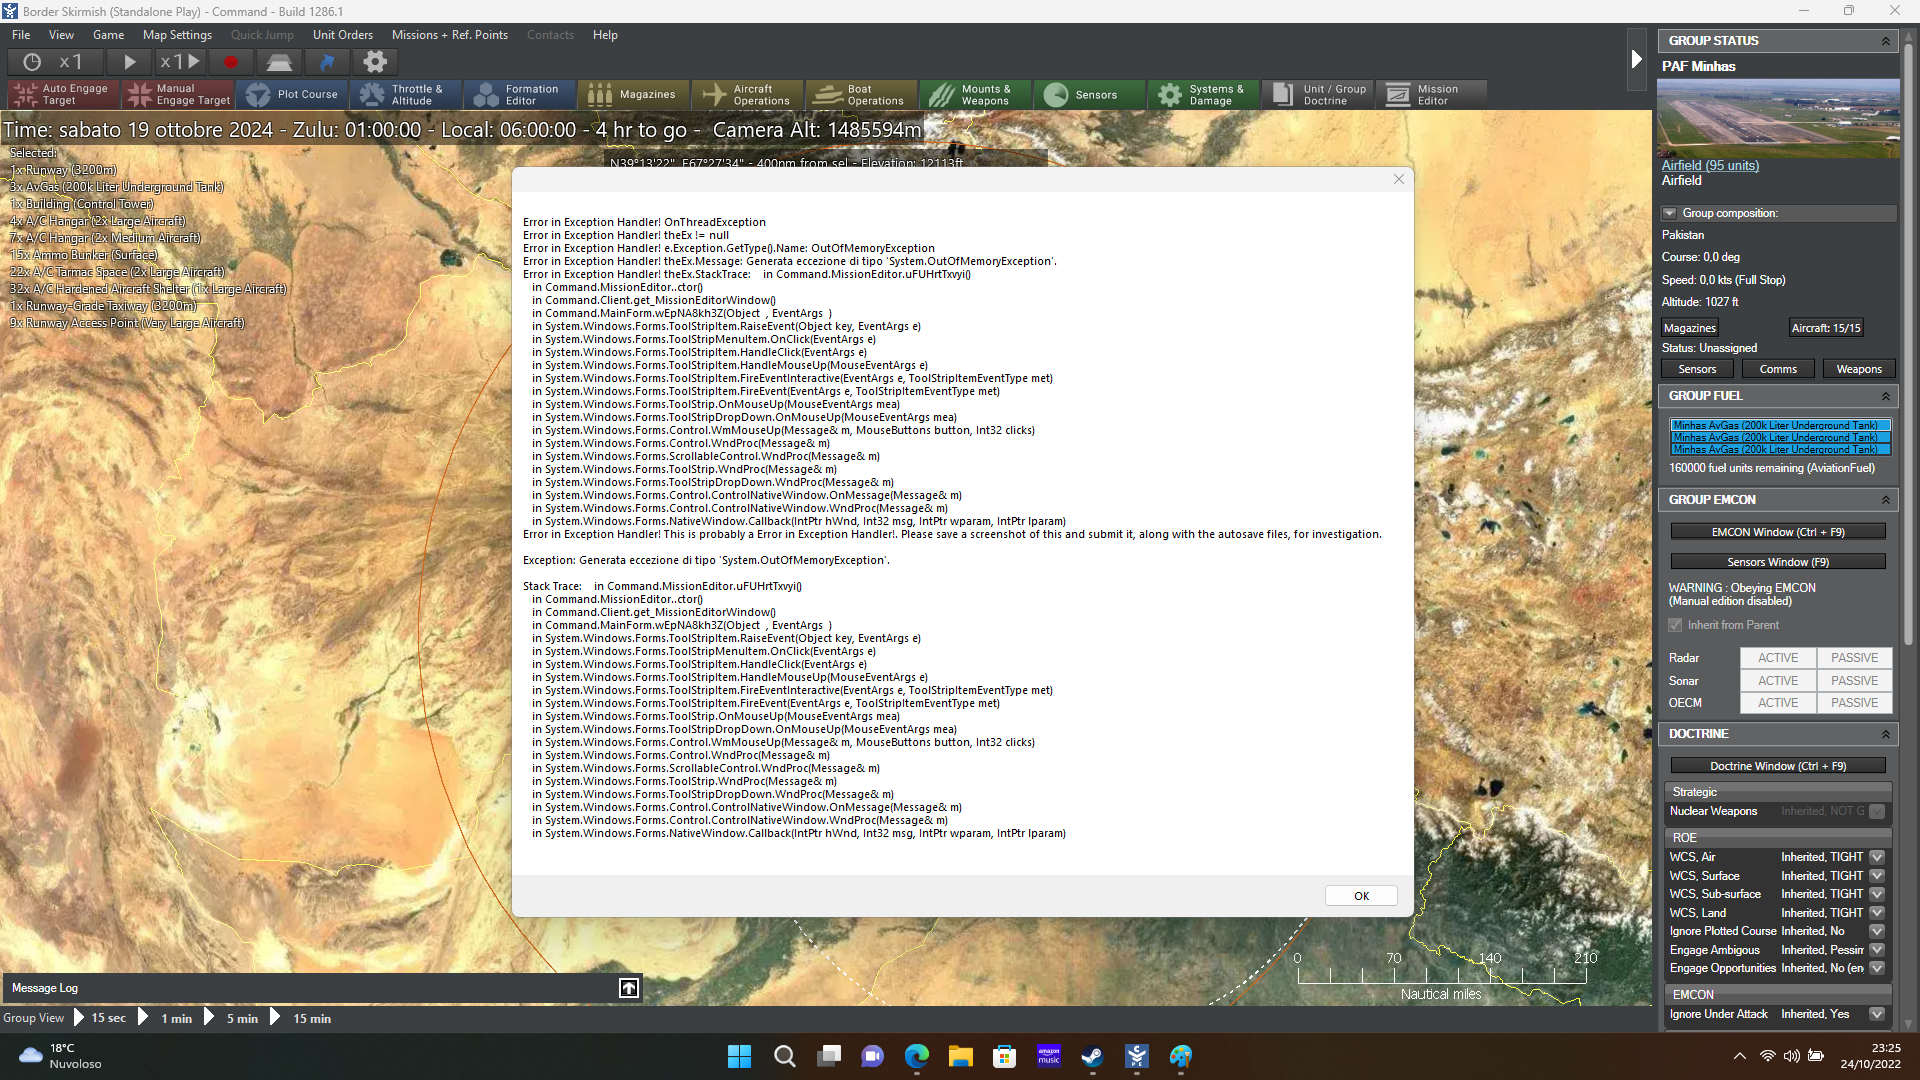Click the blue arrow toolbar icon
The width and height of the screenshot is (1920, 1080).
pos(327,62)
